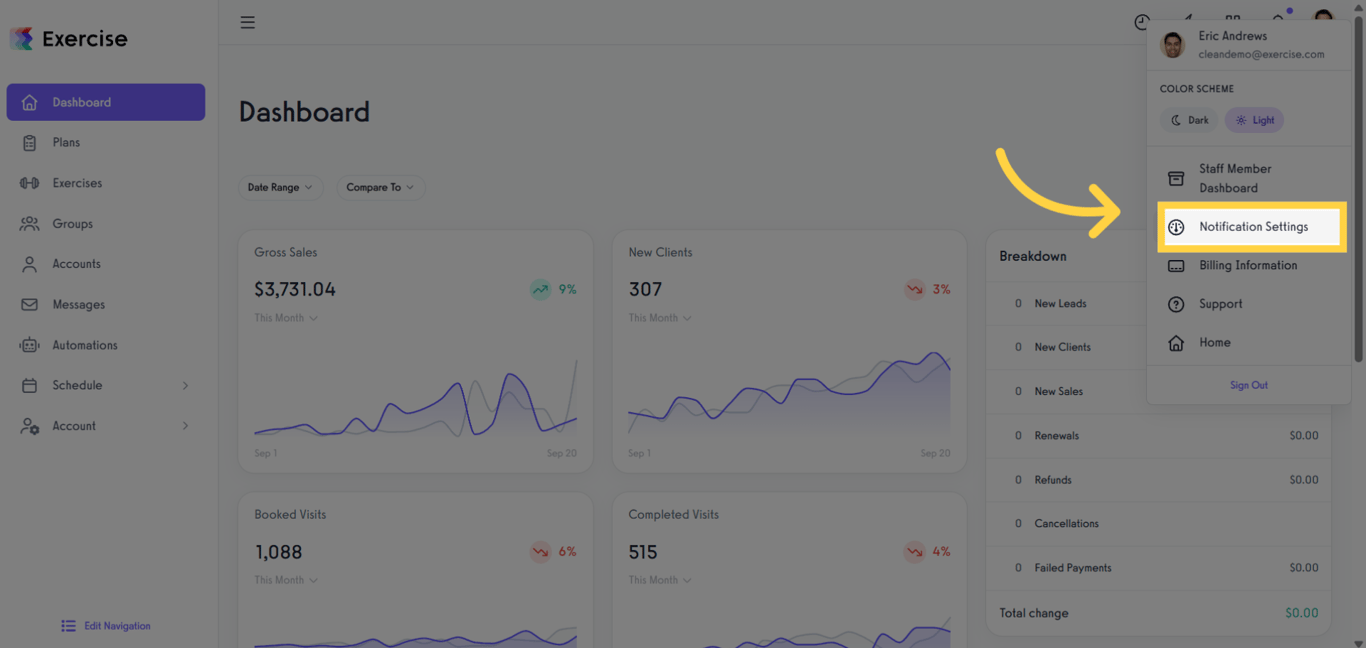The width and height of the screenshot is (1366, 648).
Task: Select Notification Settings menu item
Action: [x=1252, y=227]
